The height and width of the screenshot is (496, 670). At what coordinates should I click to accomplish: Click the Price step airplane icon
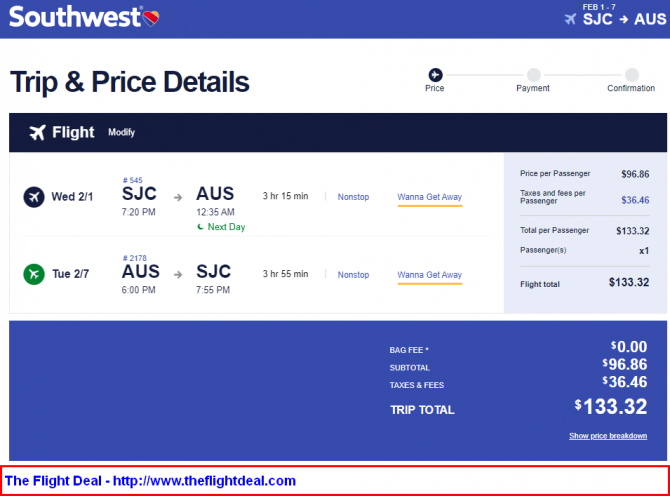435,75
